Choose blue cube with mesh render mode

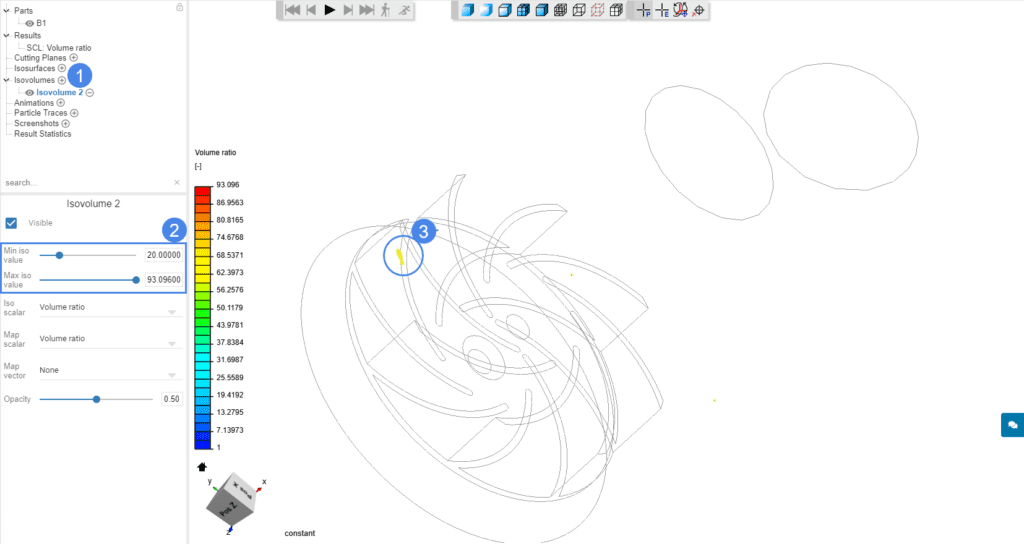523,10
